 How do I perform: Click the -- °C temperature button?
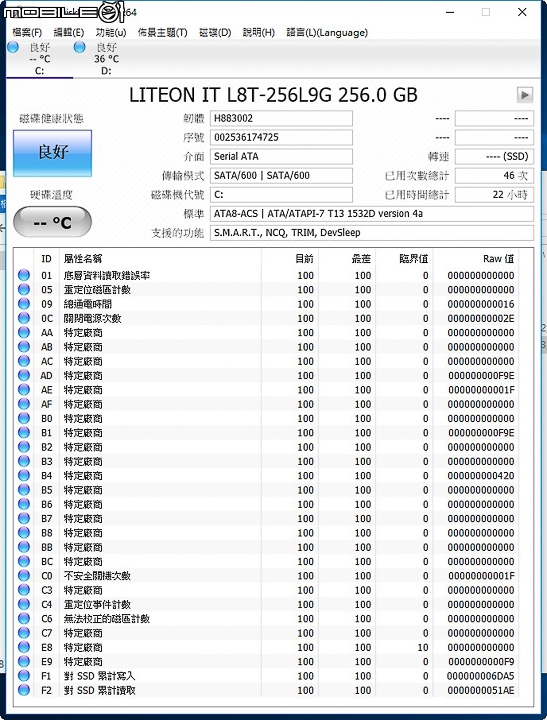click(52, 222)
